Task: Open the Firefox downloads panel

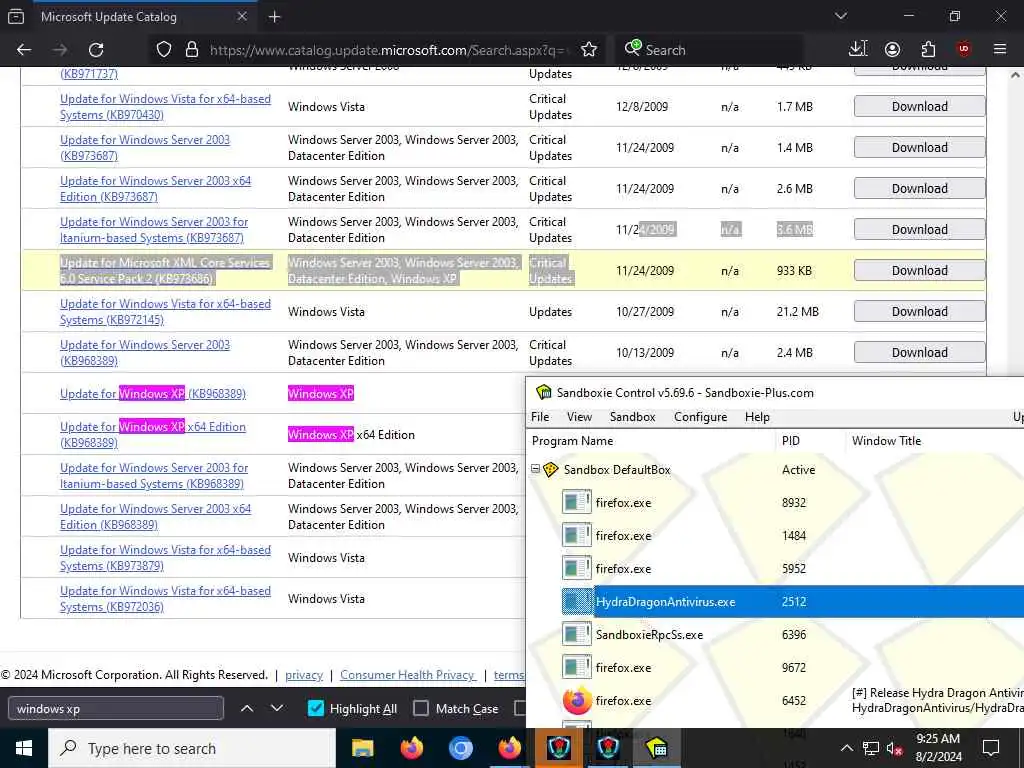Action: (x=857, y=50)
